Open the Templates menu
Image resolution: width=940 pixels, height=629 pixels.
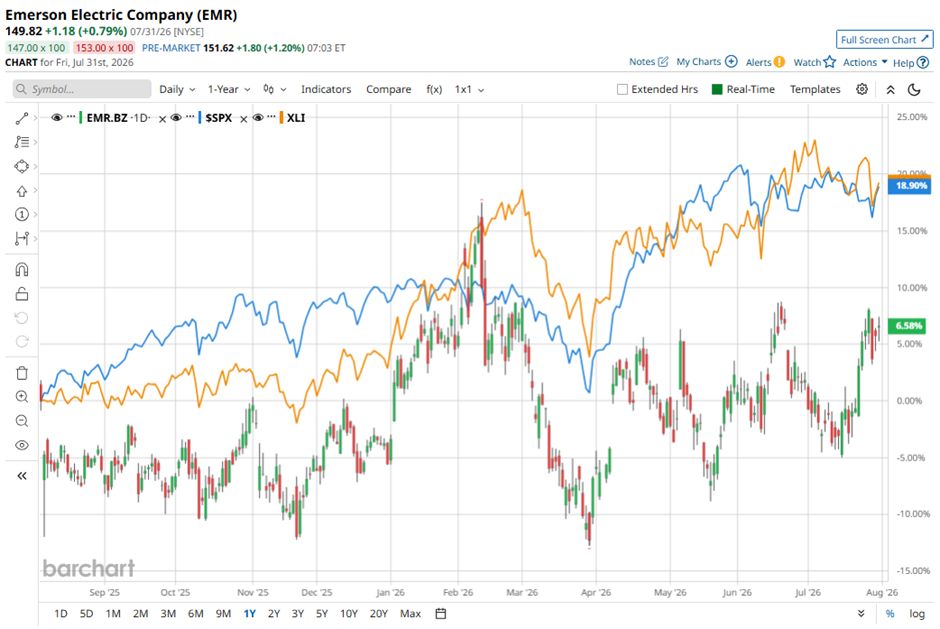815,89
